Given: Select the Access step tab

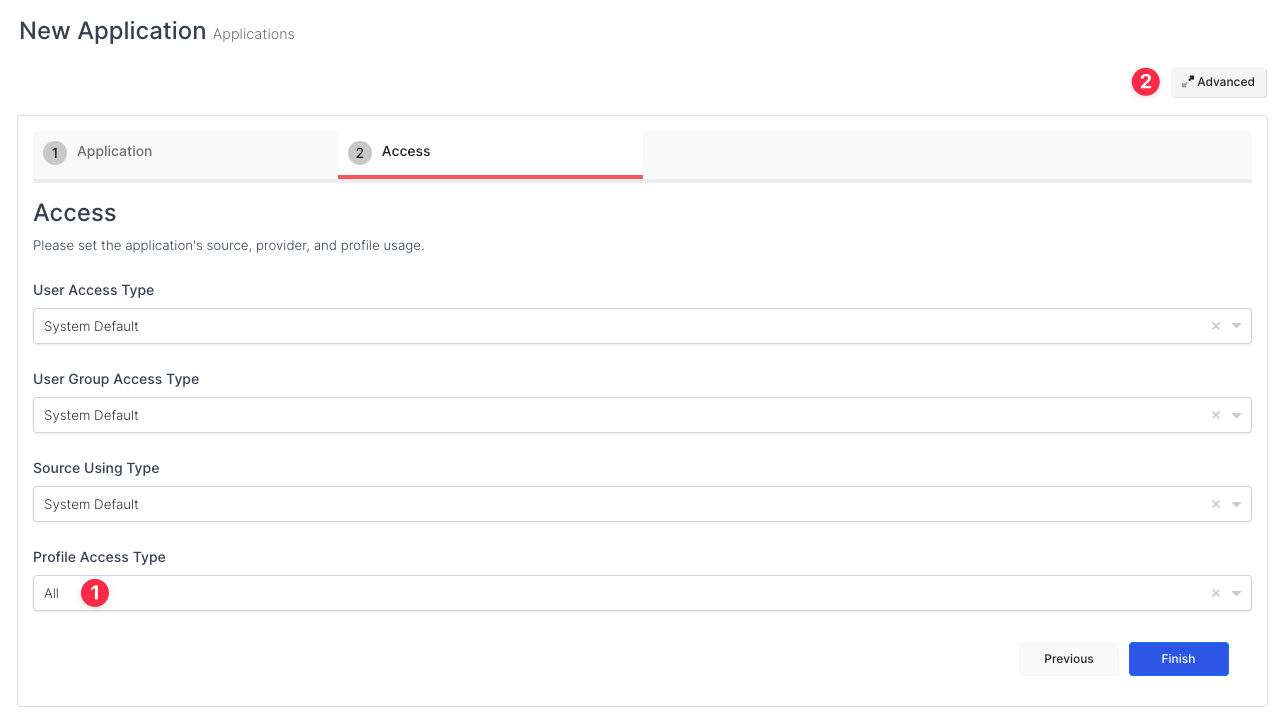Looking at the screenshot, I should pos(405,152).
